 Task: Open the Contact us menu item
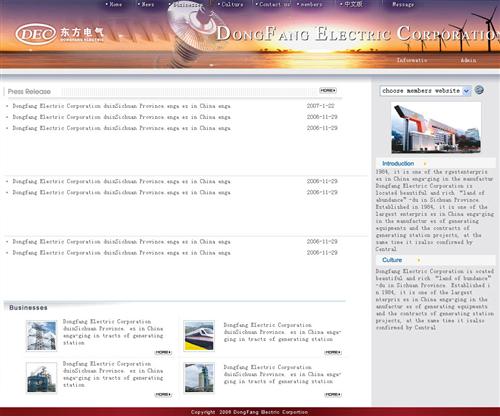click(x=273, y=4)
